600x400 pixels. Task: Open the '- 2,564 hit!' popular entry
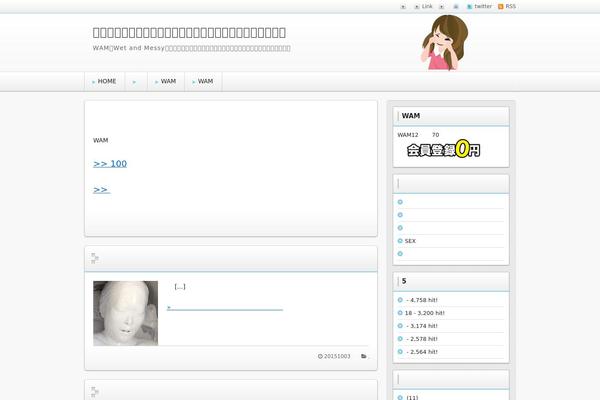click(x=422, y=352)
